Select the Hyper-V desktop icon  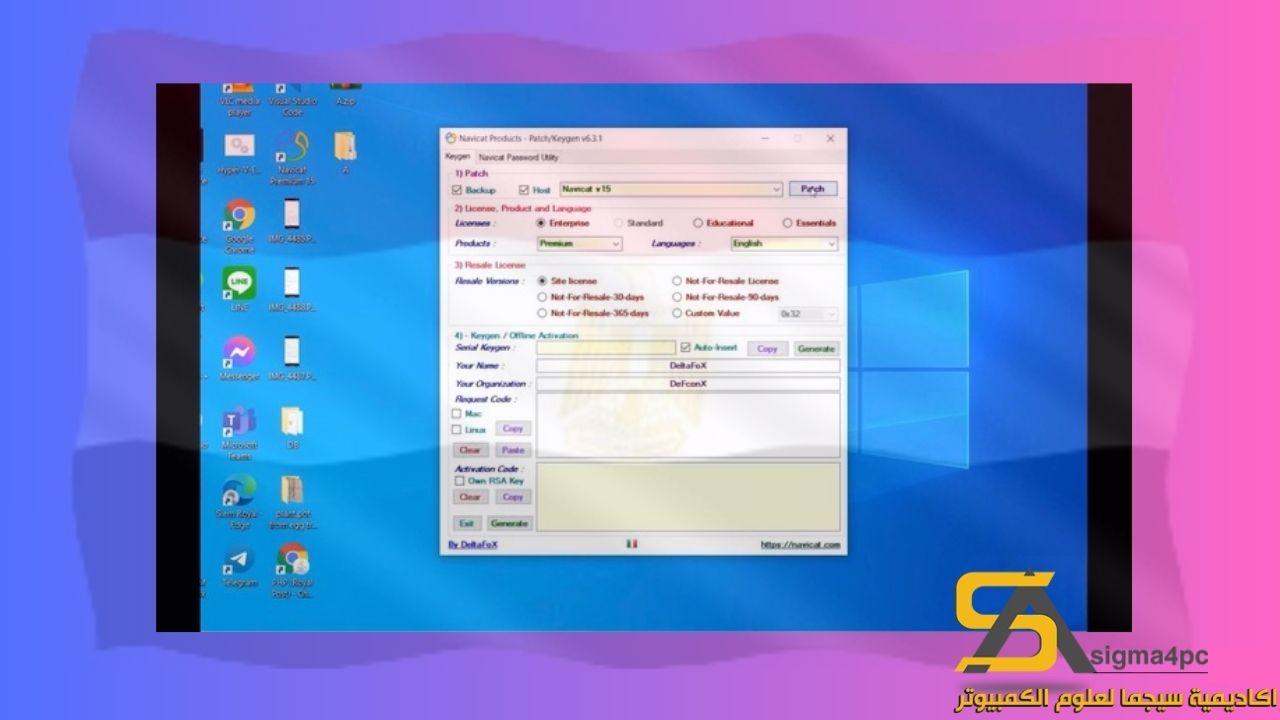239,154
